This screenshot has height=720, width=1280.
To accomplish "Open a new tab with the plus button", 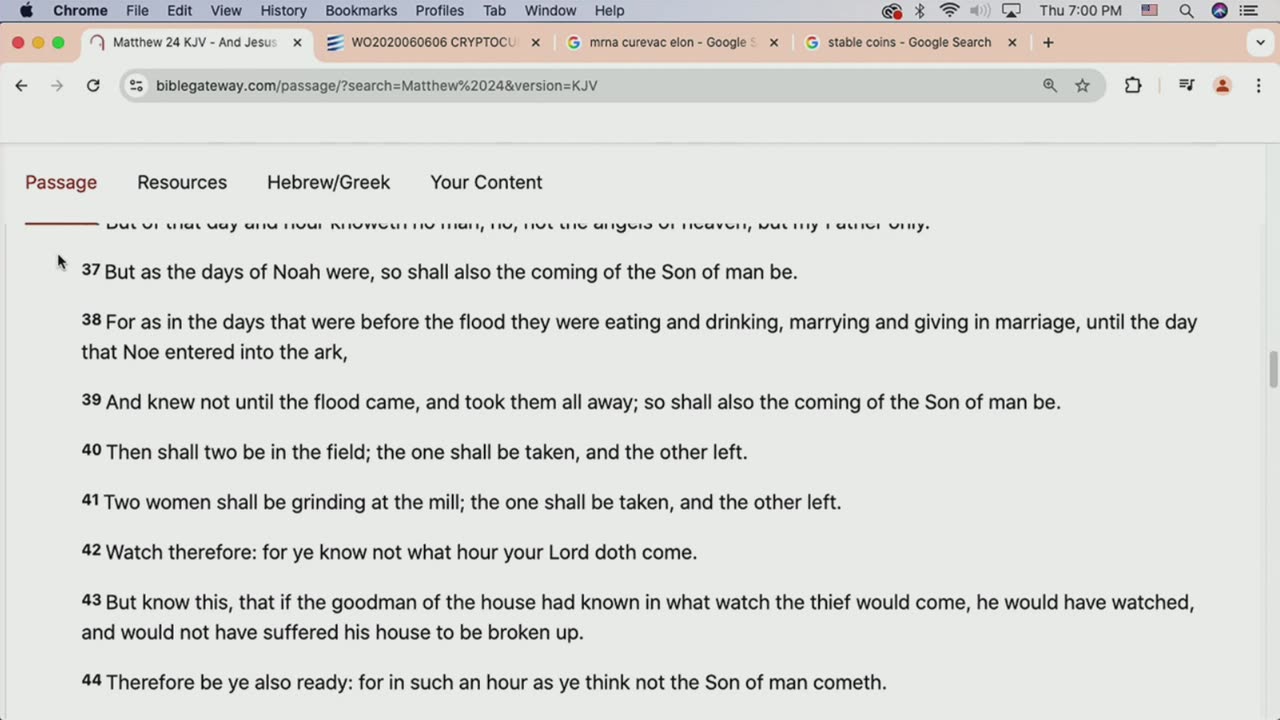I will (x=1048, y=43).
